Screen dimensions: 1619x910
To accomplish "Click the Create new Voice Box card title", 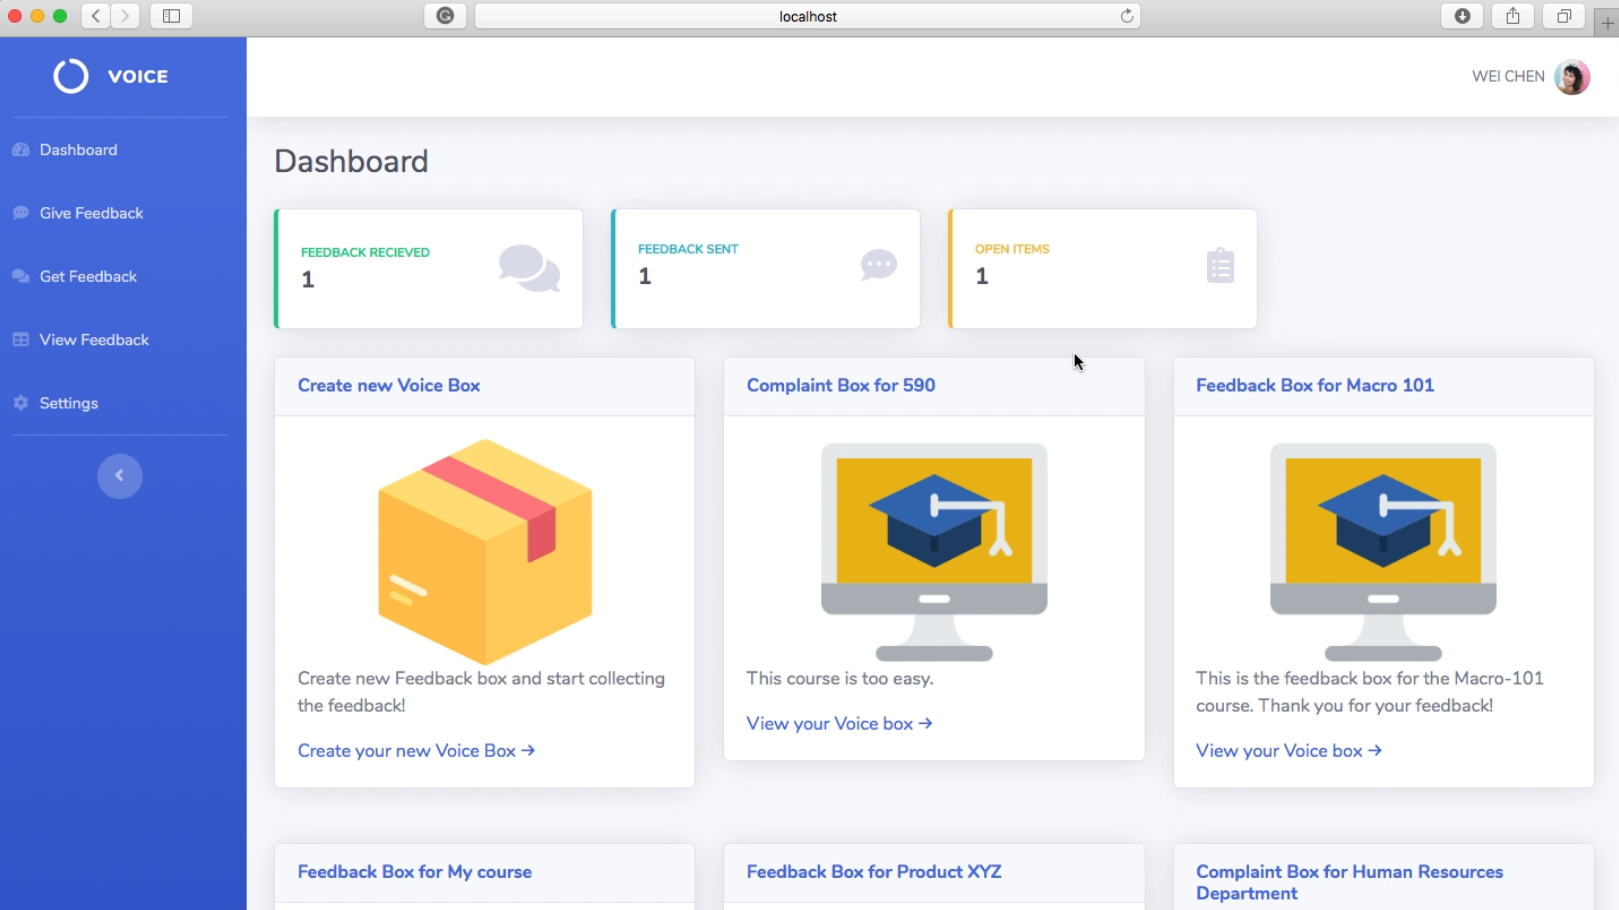I will (x=389, y=385).
